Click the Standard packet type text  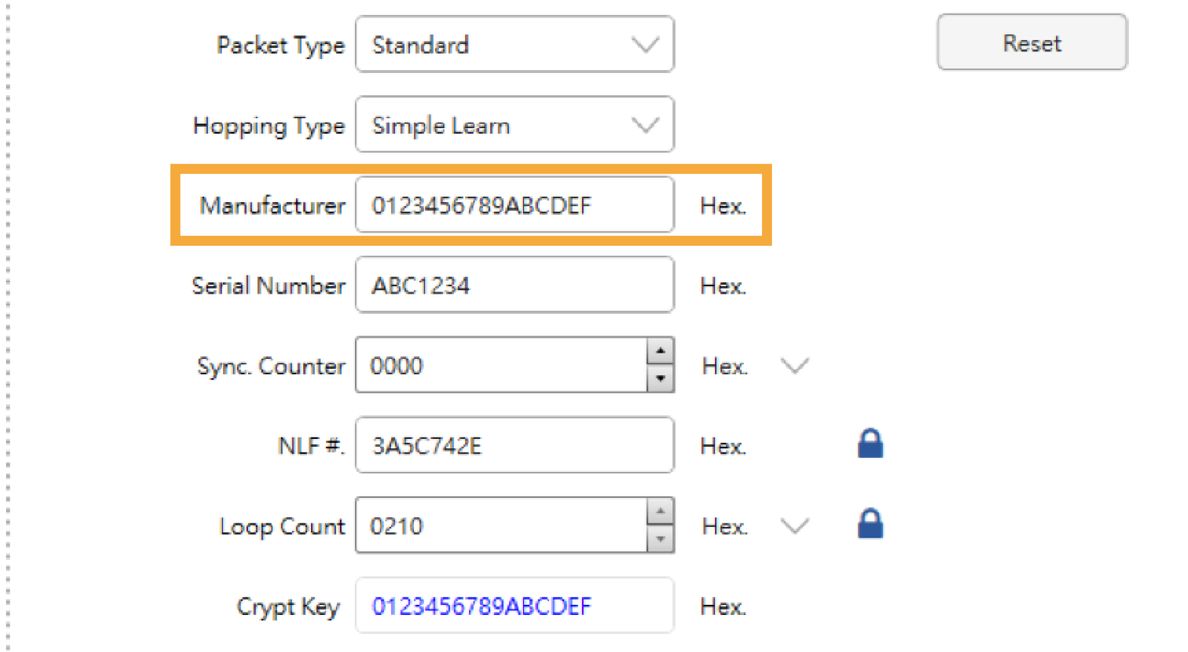click(420, 45)
